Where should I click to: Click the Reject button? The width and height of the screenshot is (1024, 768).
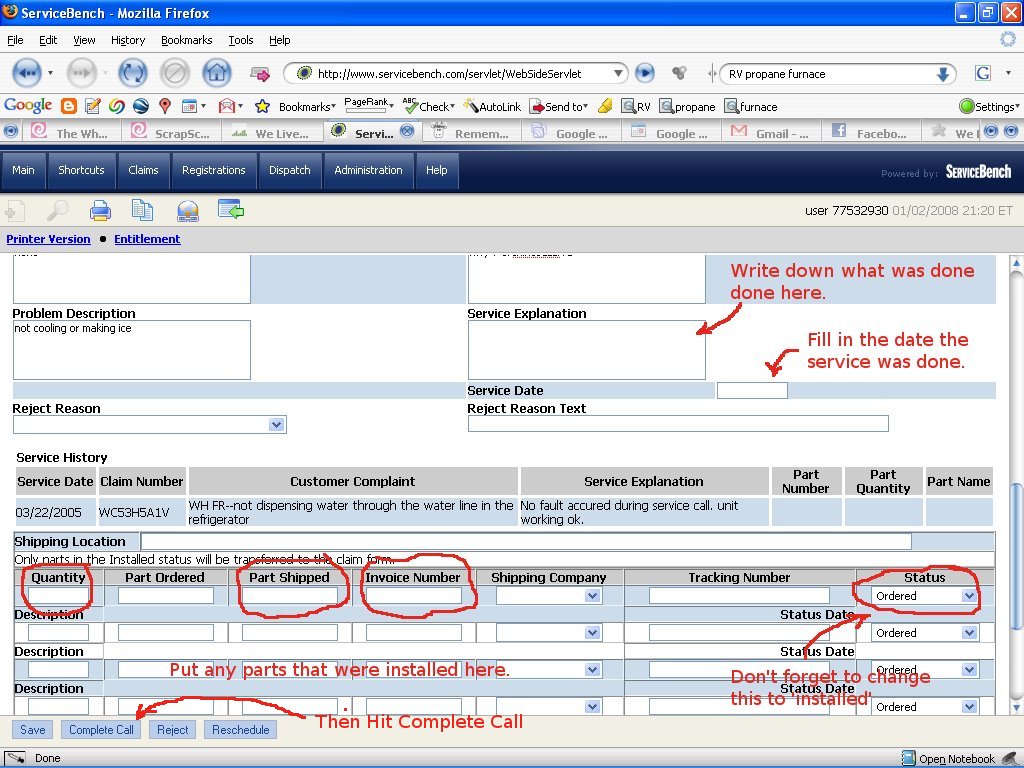pos(172,729)
